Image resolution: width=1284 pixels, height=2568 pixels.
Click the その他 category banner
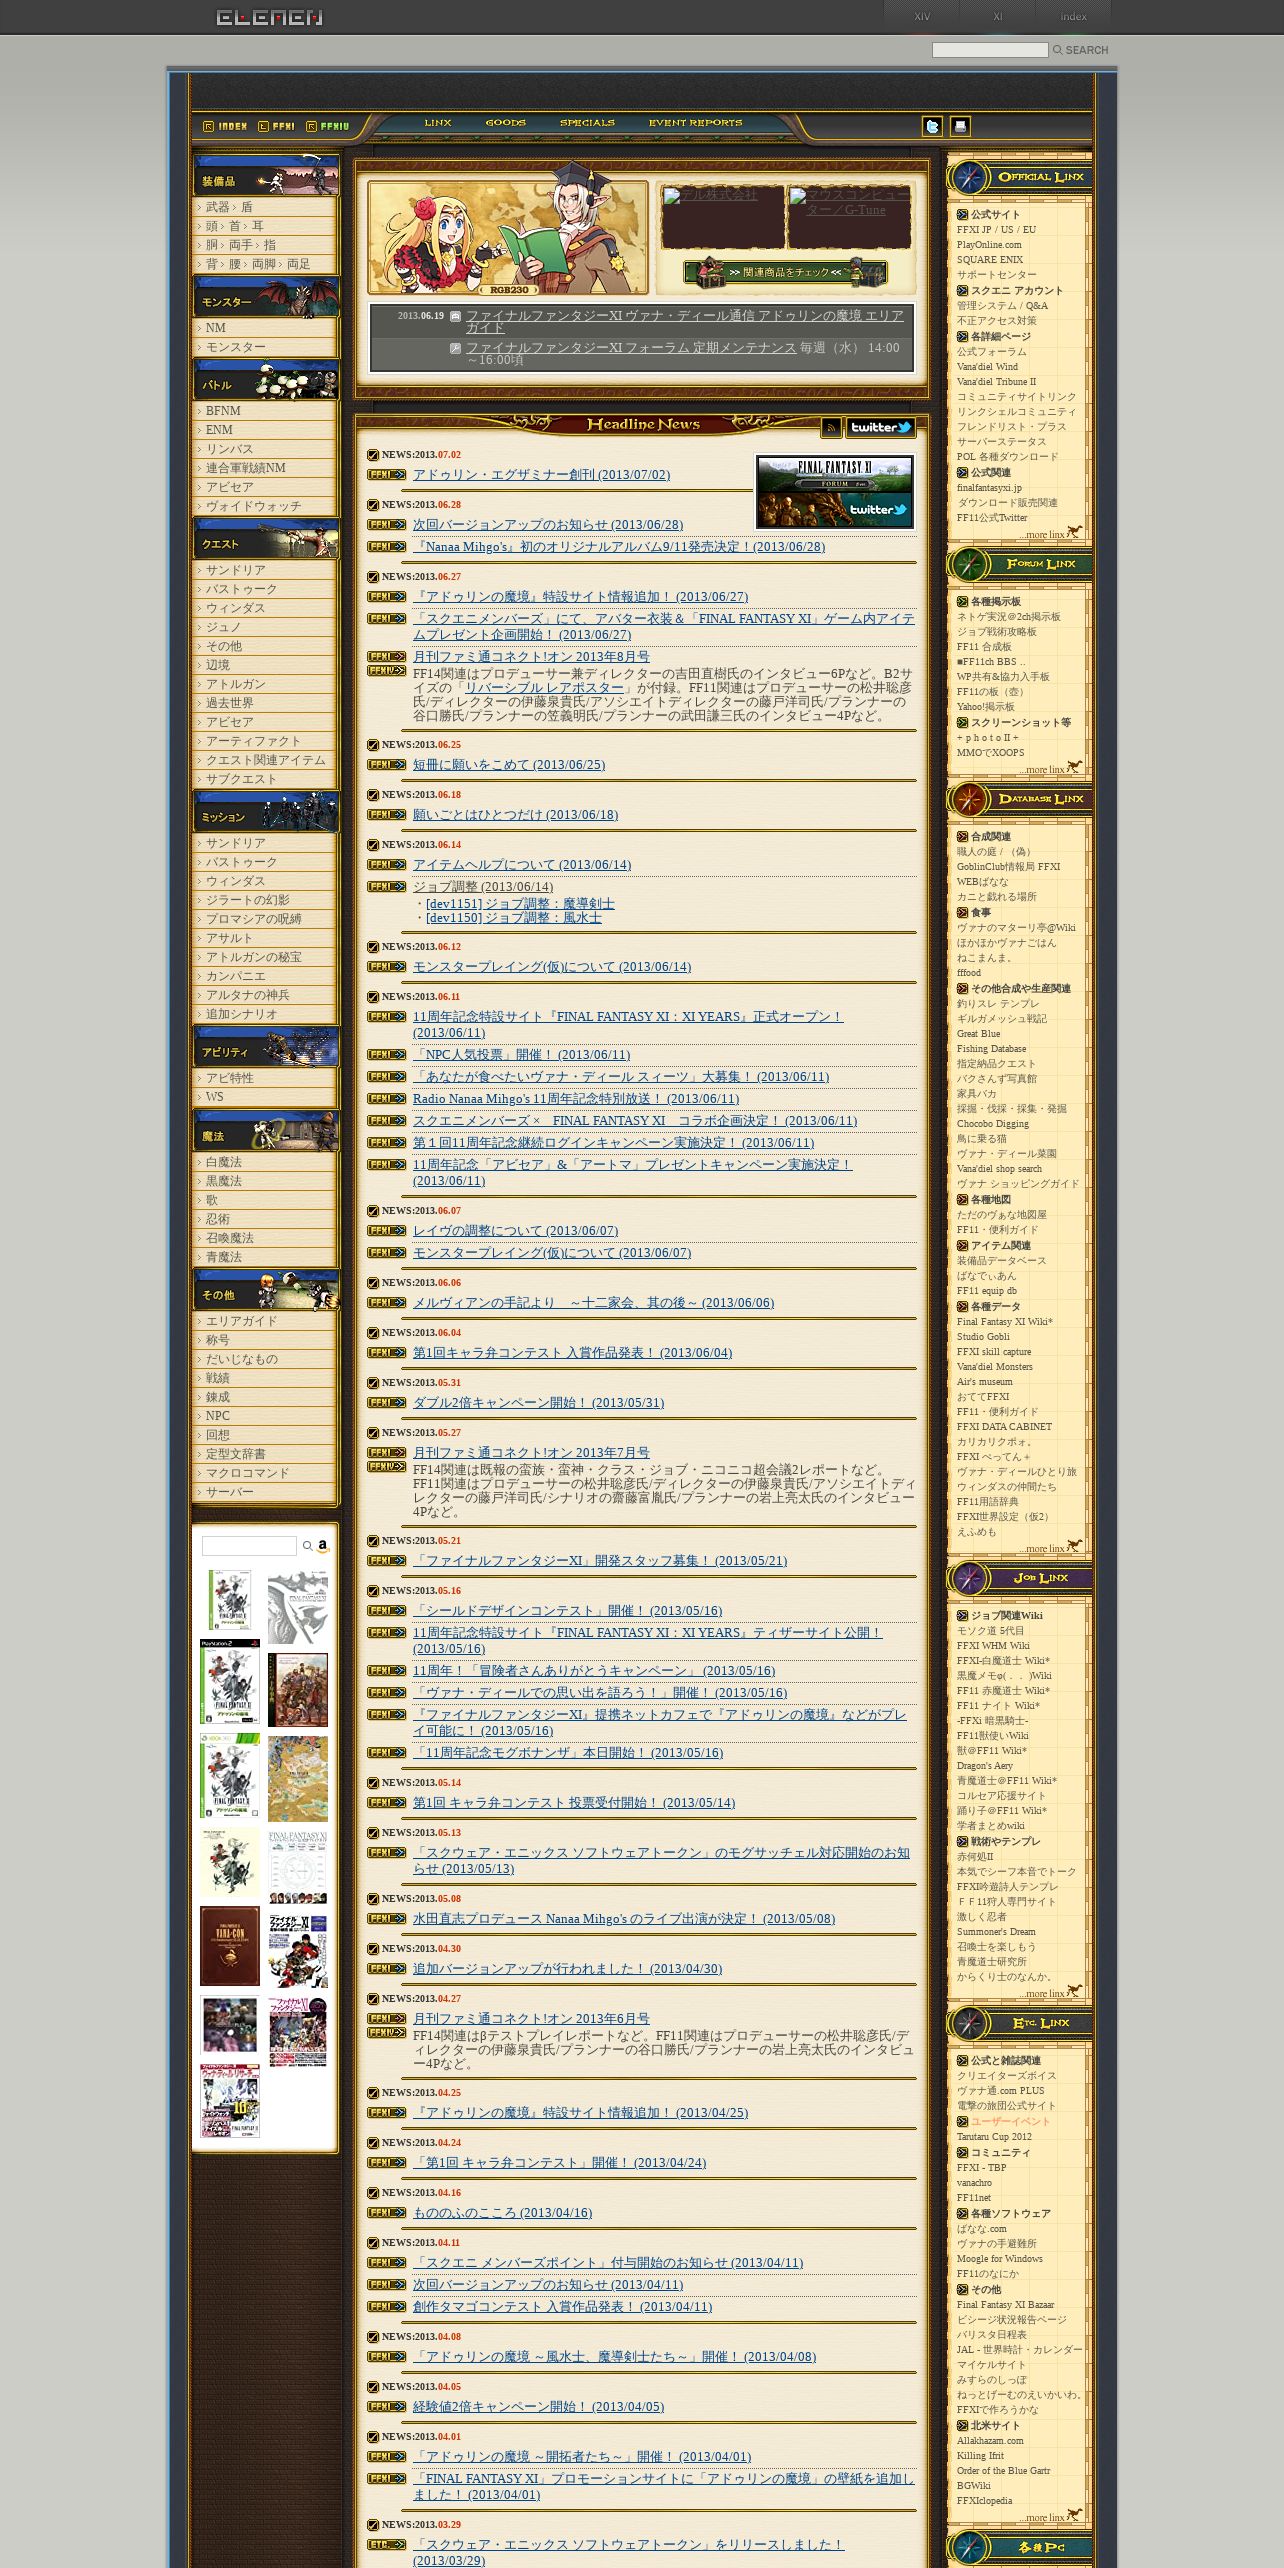click(x=266, y=1290)
